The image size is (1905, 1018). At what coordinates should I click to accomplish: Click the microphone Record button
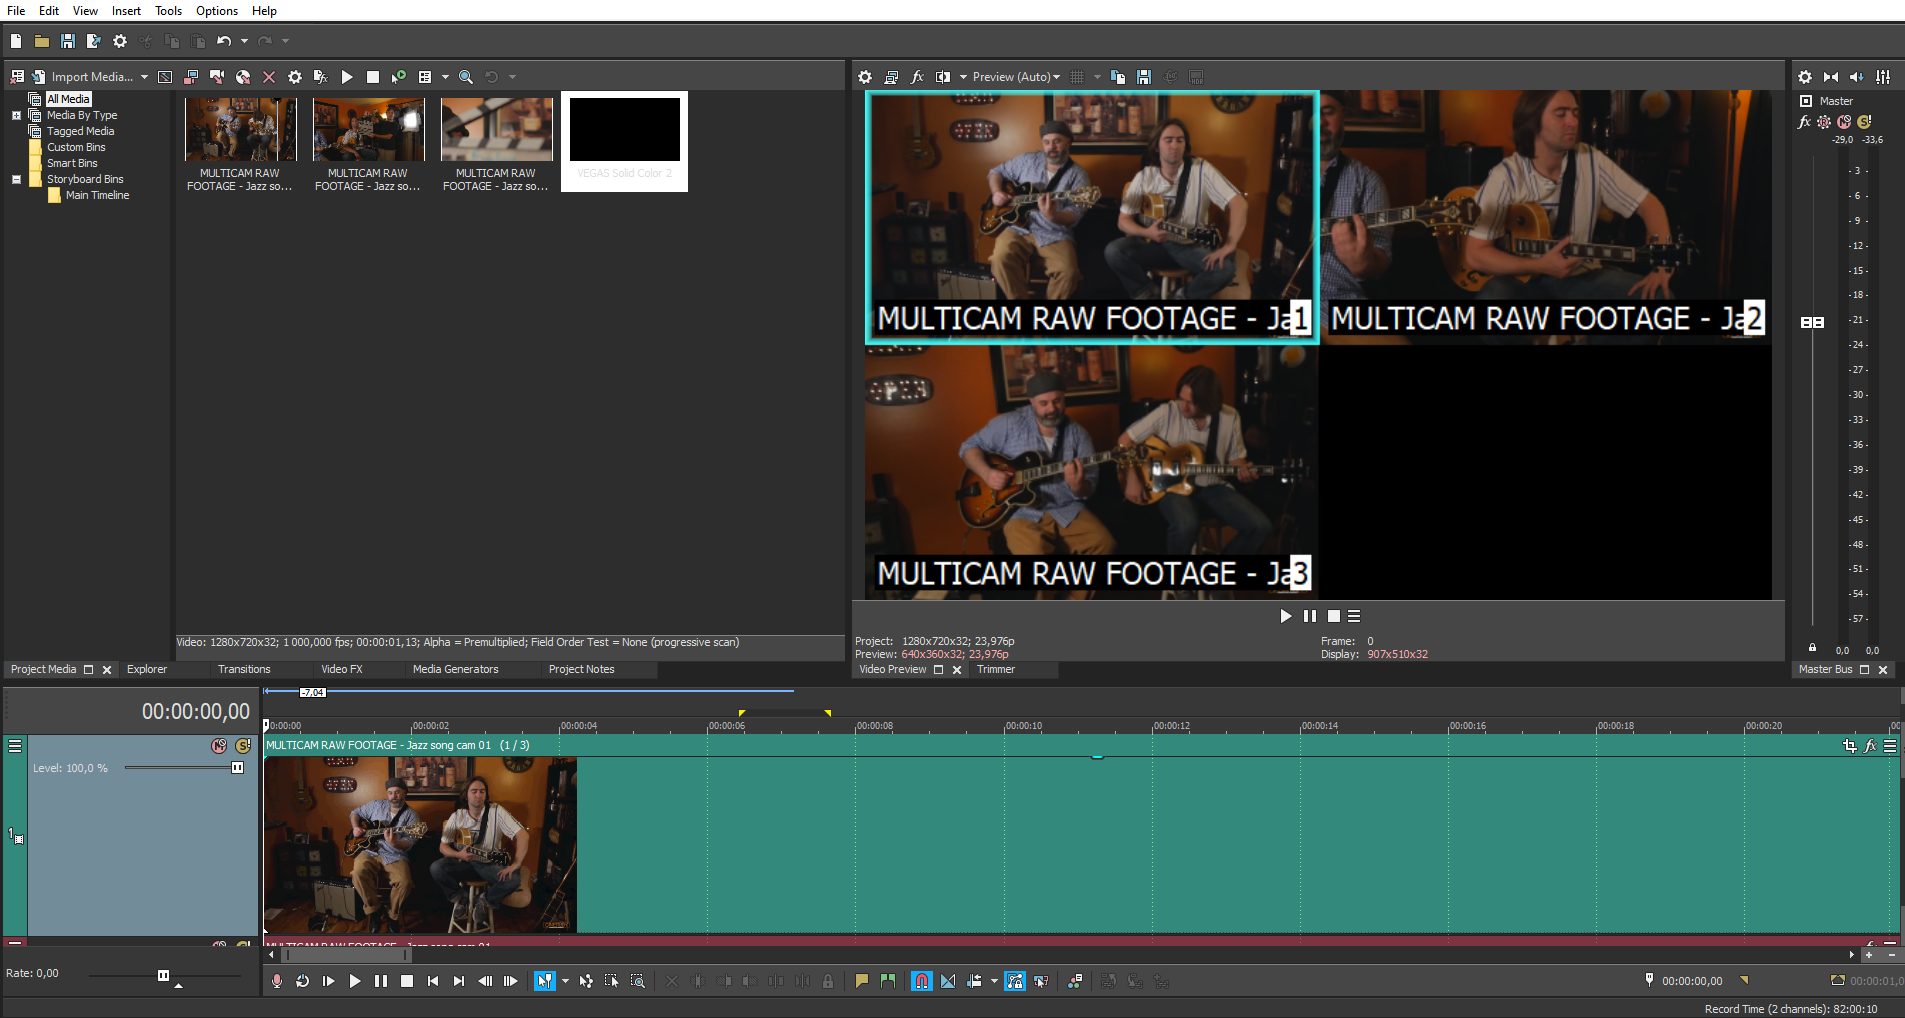(x=277, y=981)
